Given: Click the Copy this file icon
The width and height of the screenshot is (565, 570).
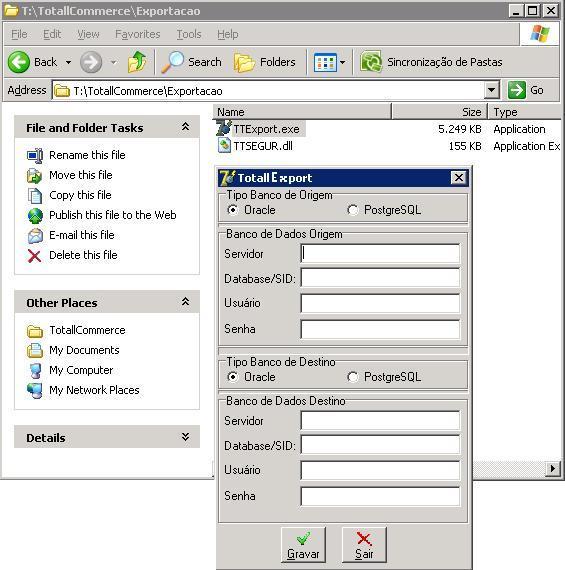Looking at the screenshot, I should click(x=35, y=196).
